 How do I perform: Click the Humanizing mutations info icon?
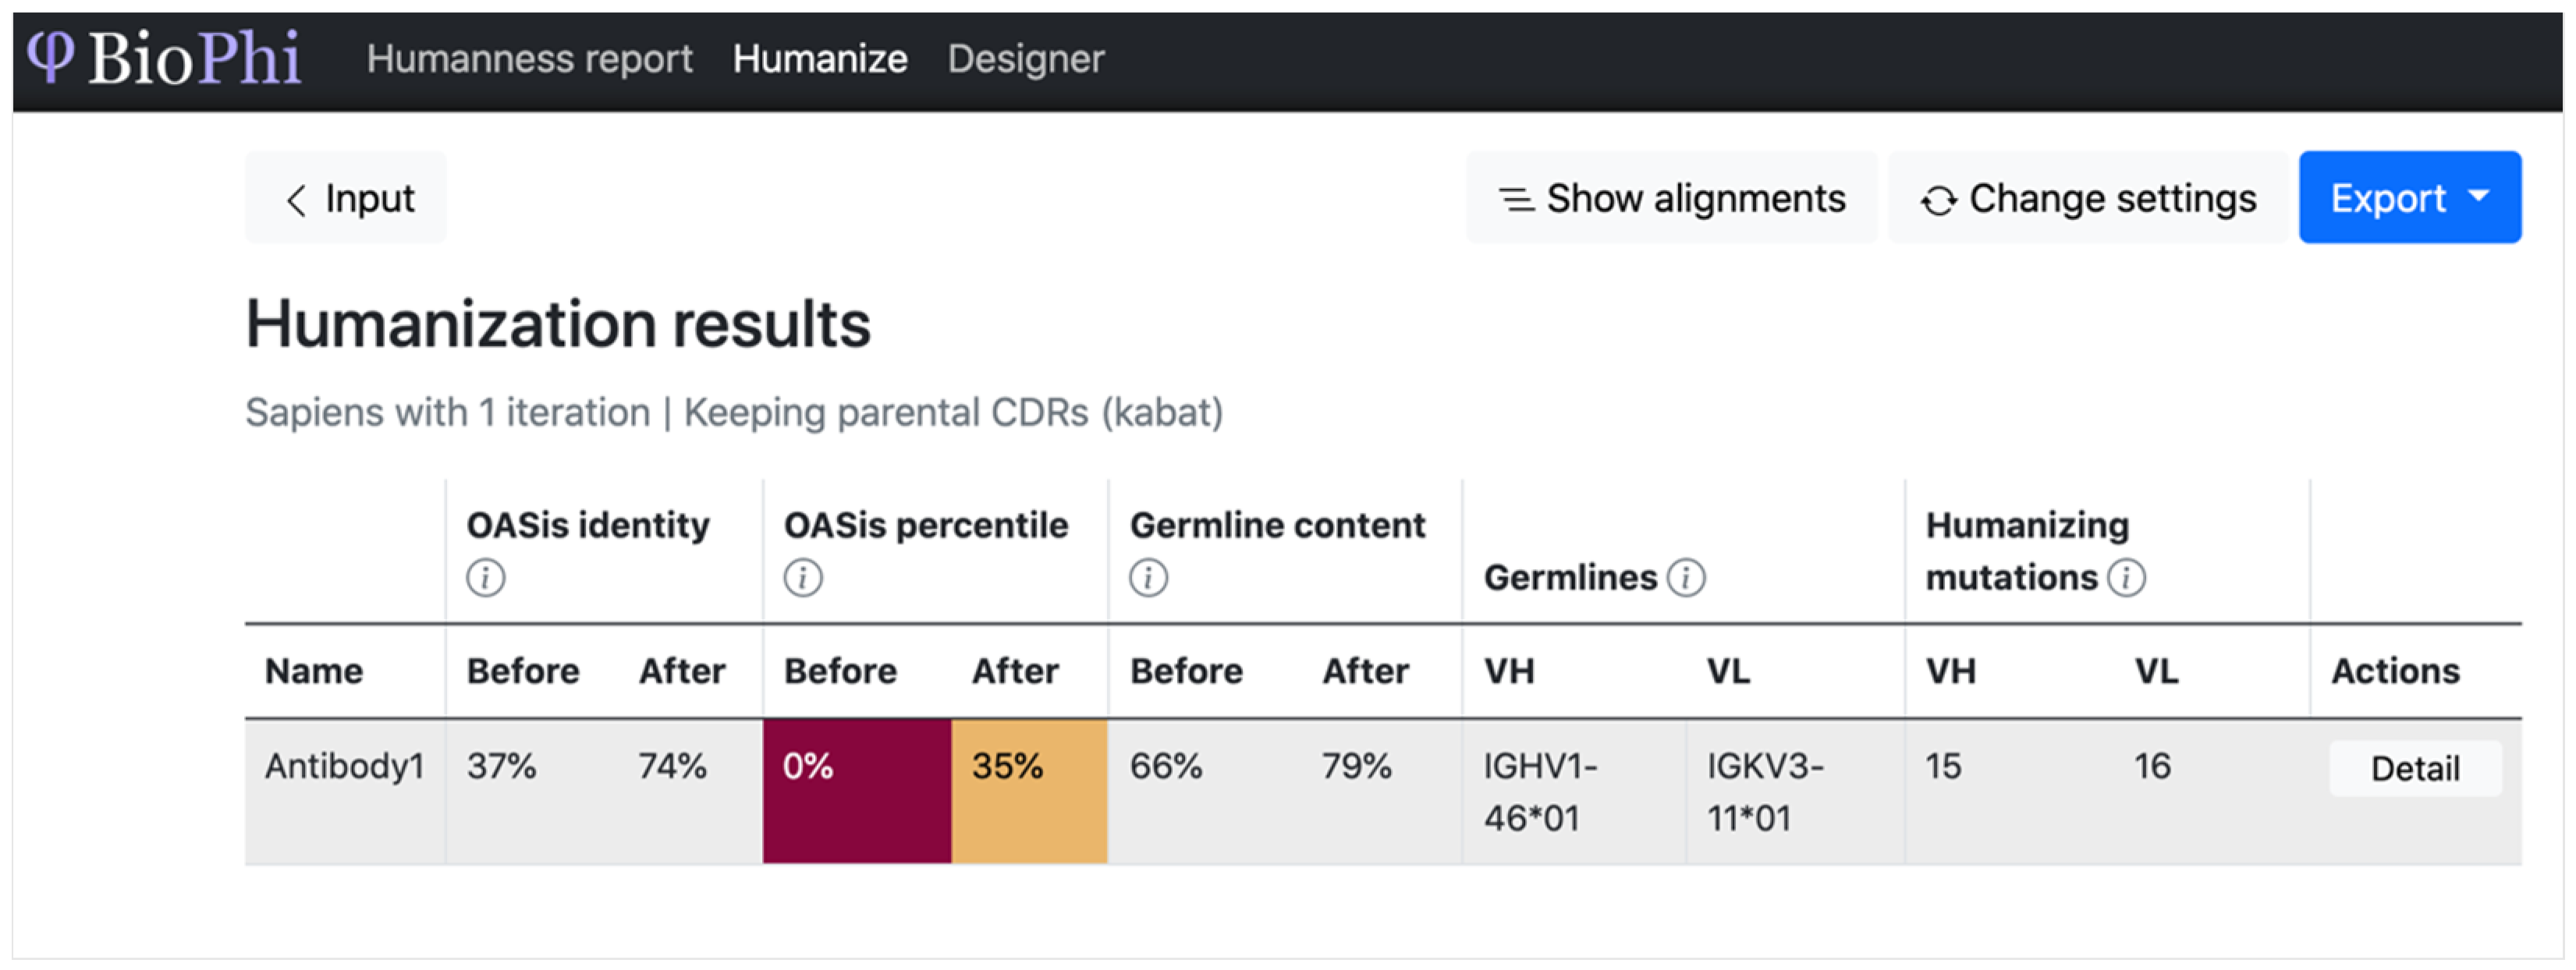click(x=2126, y=578)
